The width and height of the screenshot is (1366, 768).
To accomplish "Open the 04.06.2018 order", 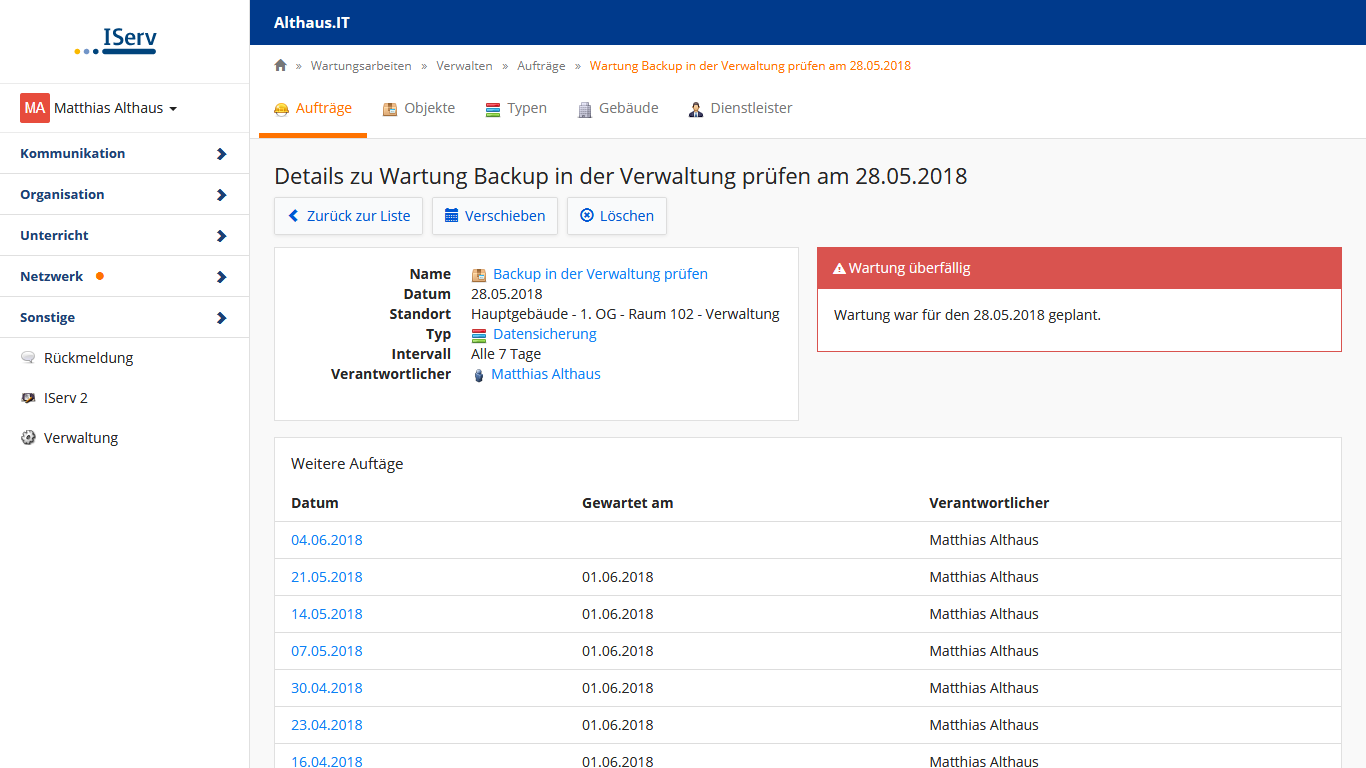I will (x=327, y=540).
